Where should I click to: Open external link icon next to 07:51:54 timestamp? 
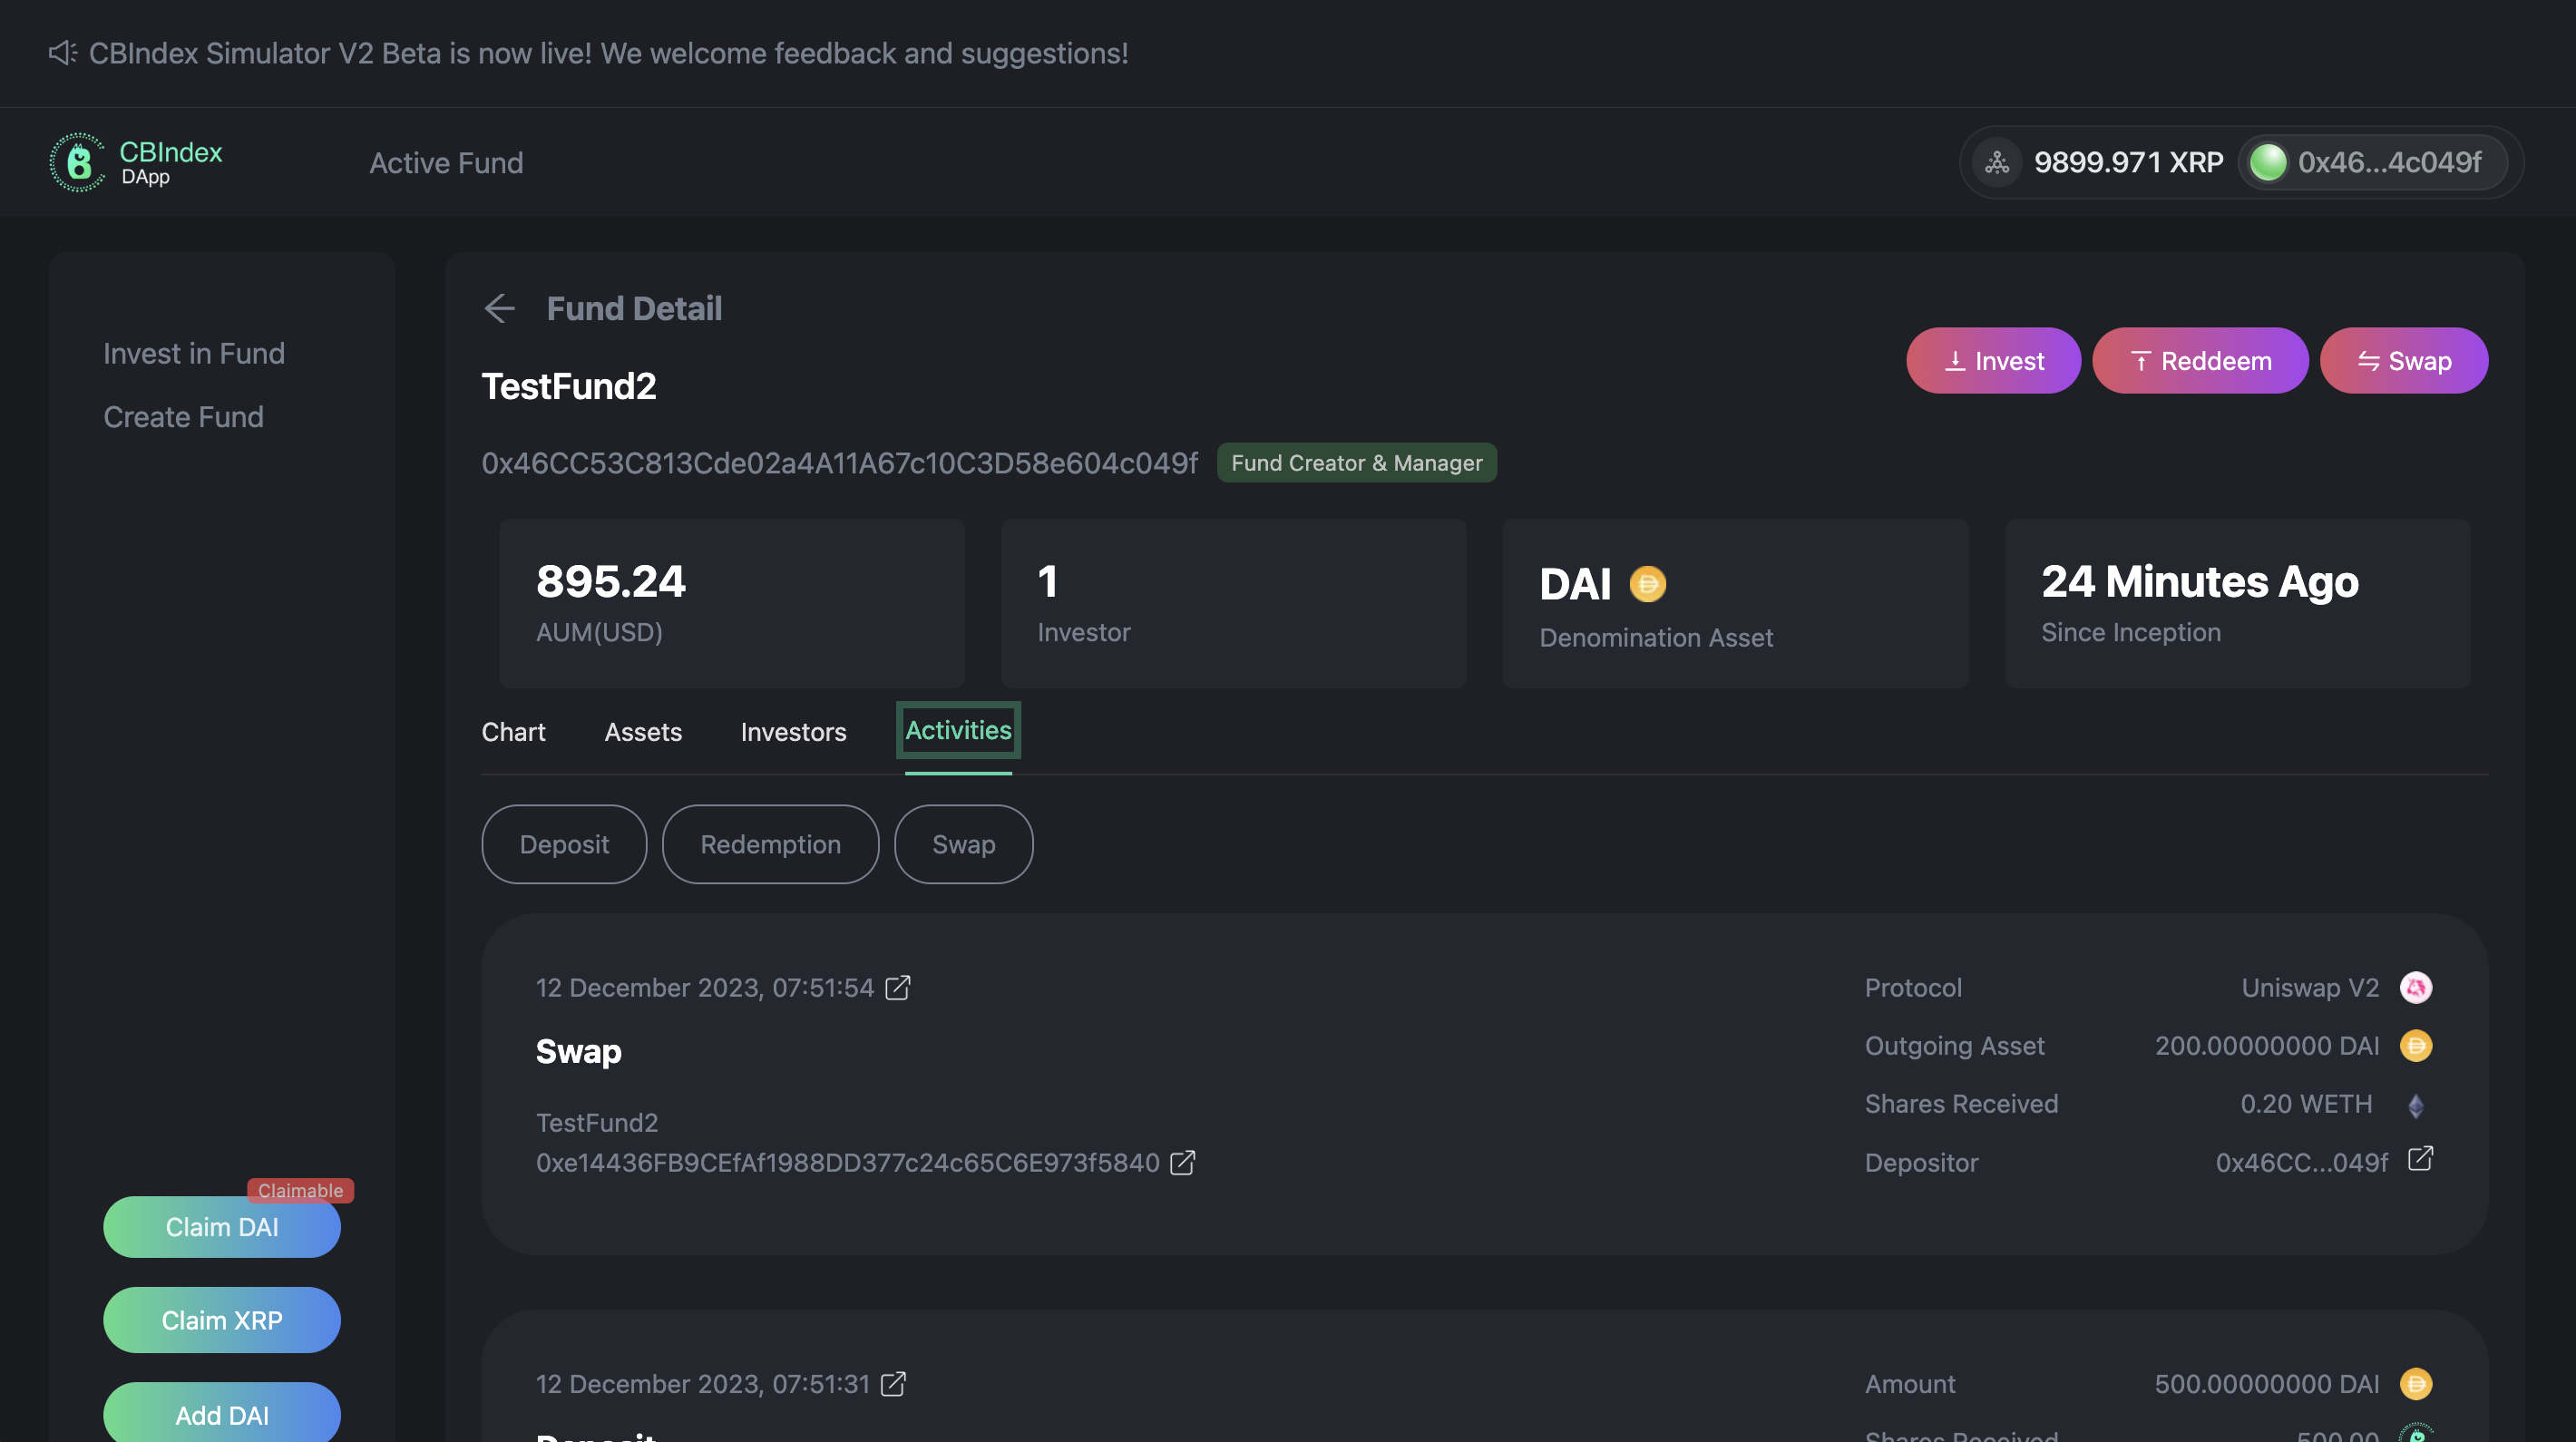tap(898, 988)
